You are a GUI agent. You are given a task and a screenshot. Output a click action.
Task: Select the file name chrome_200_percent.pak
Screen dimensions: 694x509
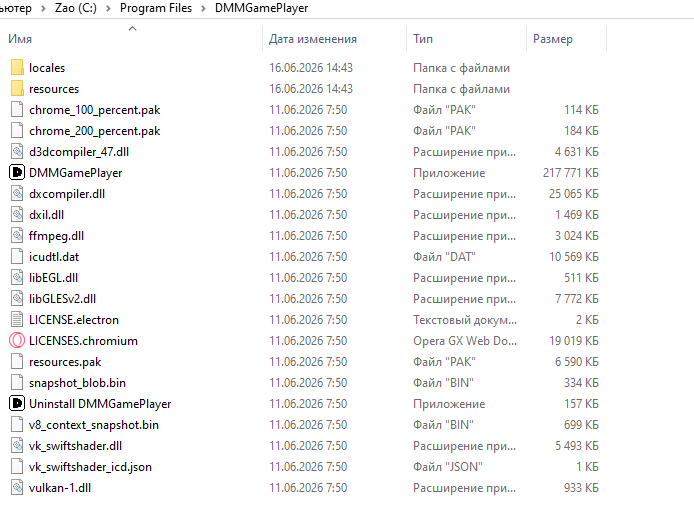tap(95, 131)
